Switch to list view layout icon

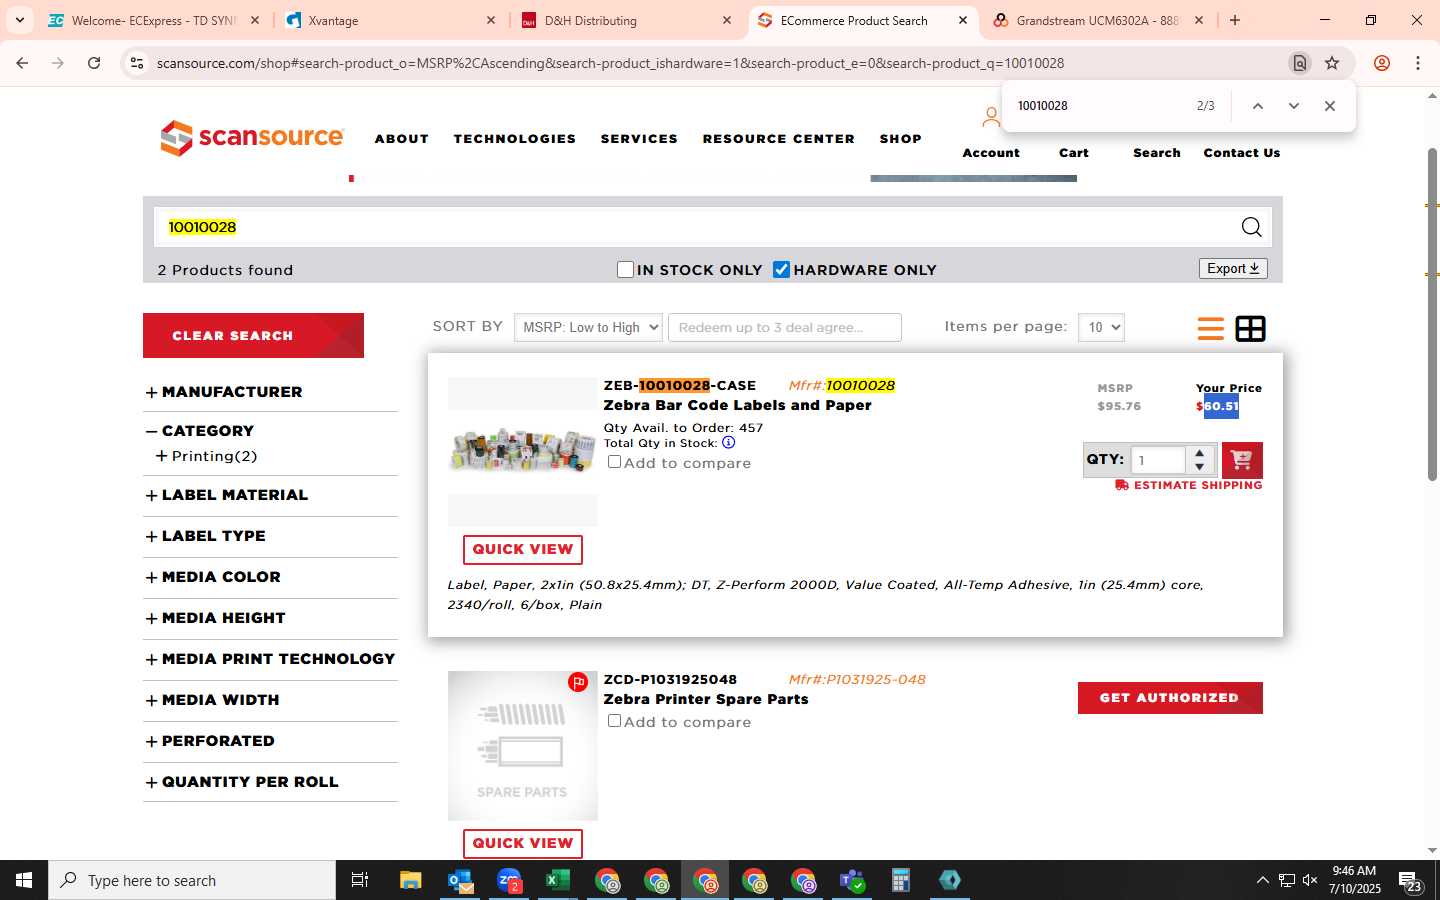(1210, 328)
